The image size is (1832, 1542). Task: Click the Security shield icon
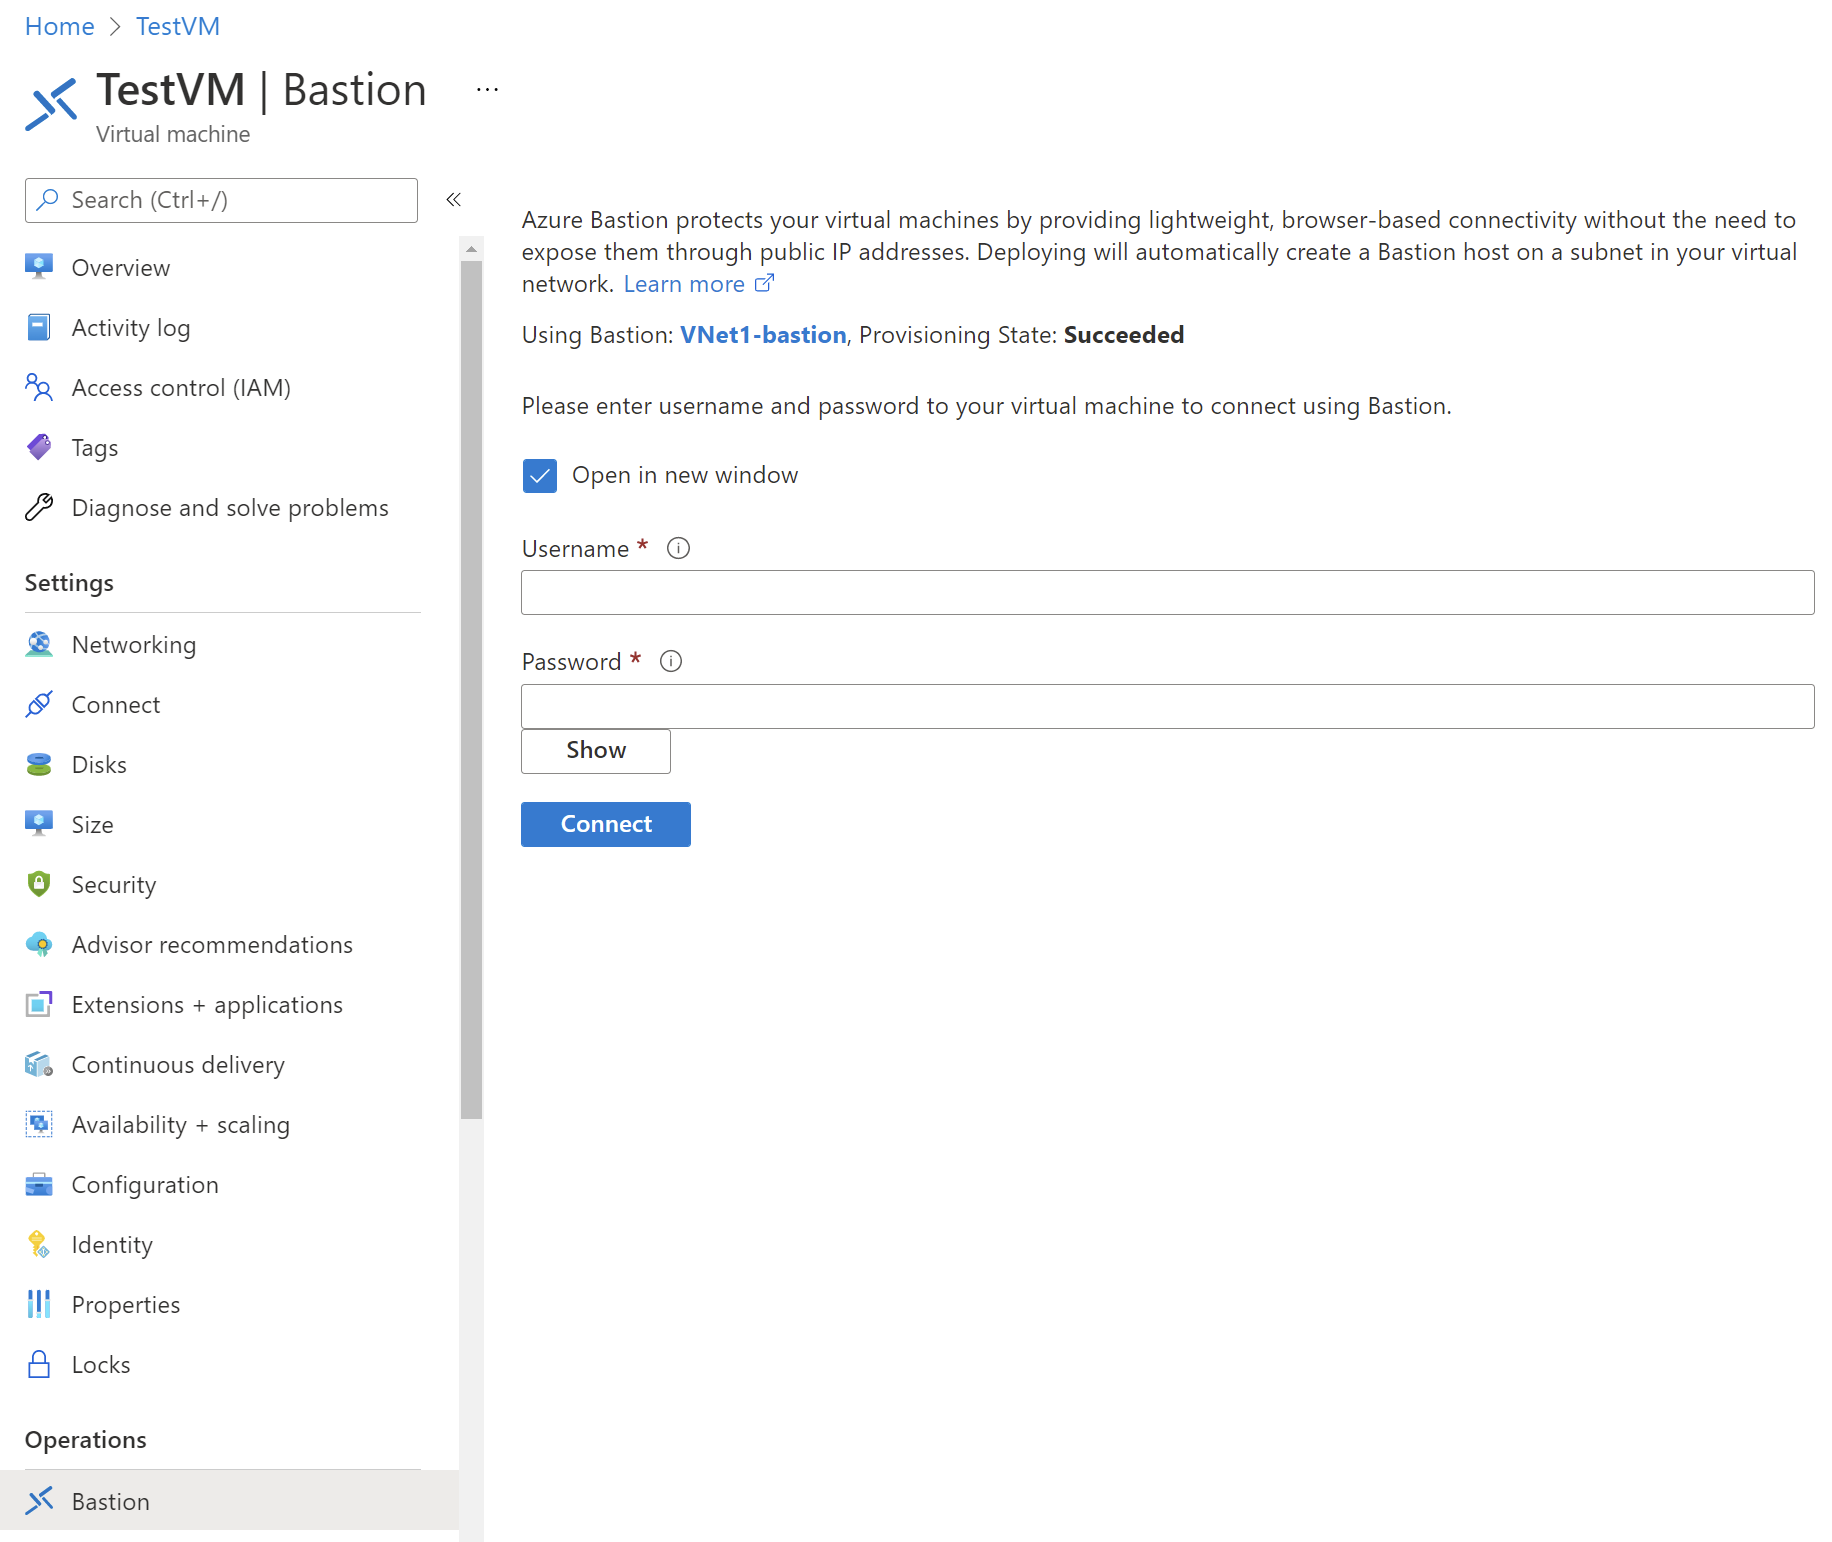click(39, 885)
